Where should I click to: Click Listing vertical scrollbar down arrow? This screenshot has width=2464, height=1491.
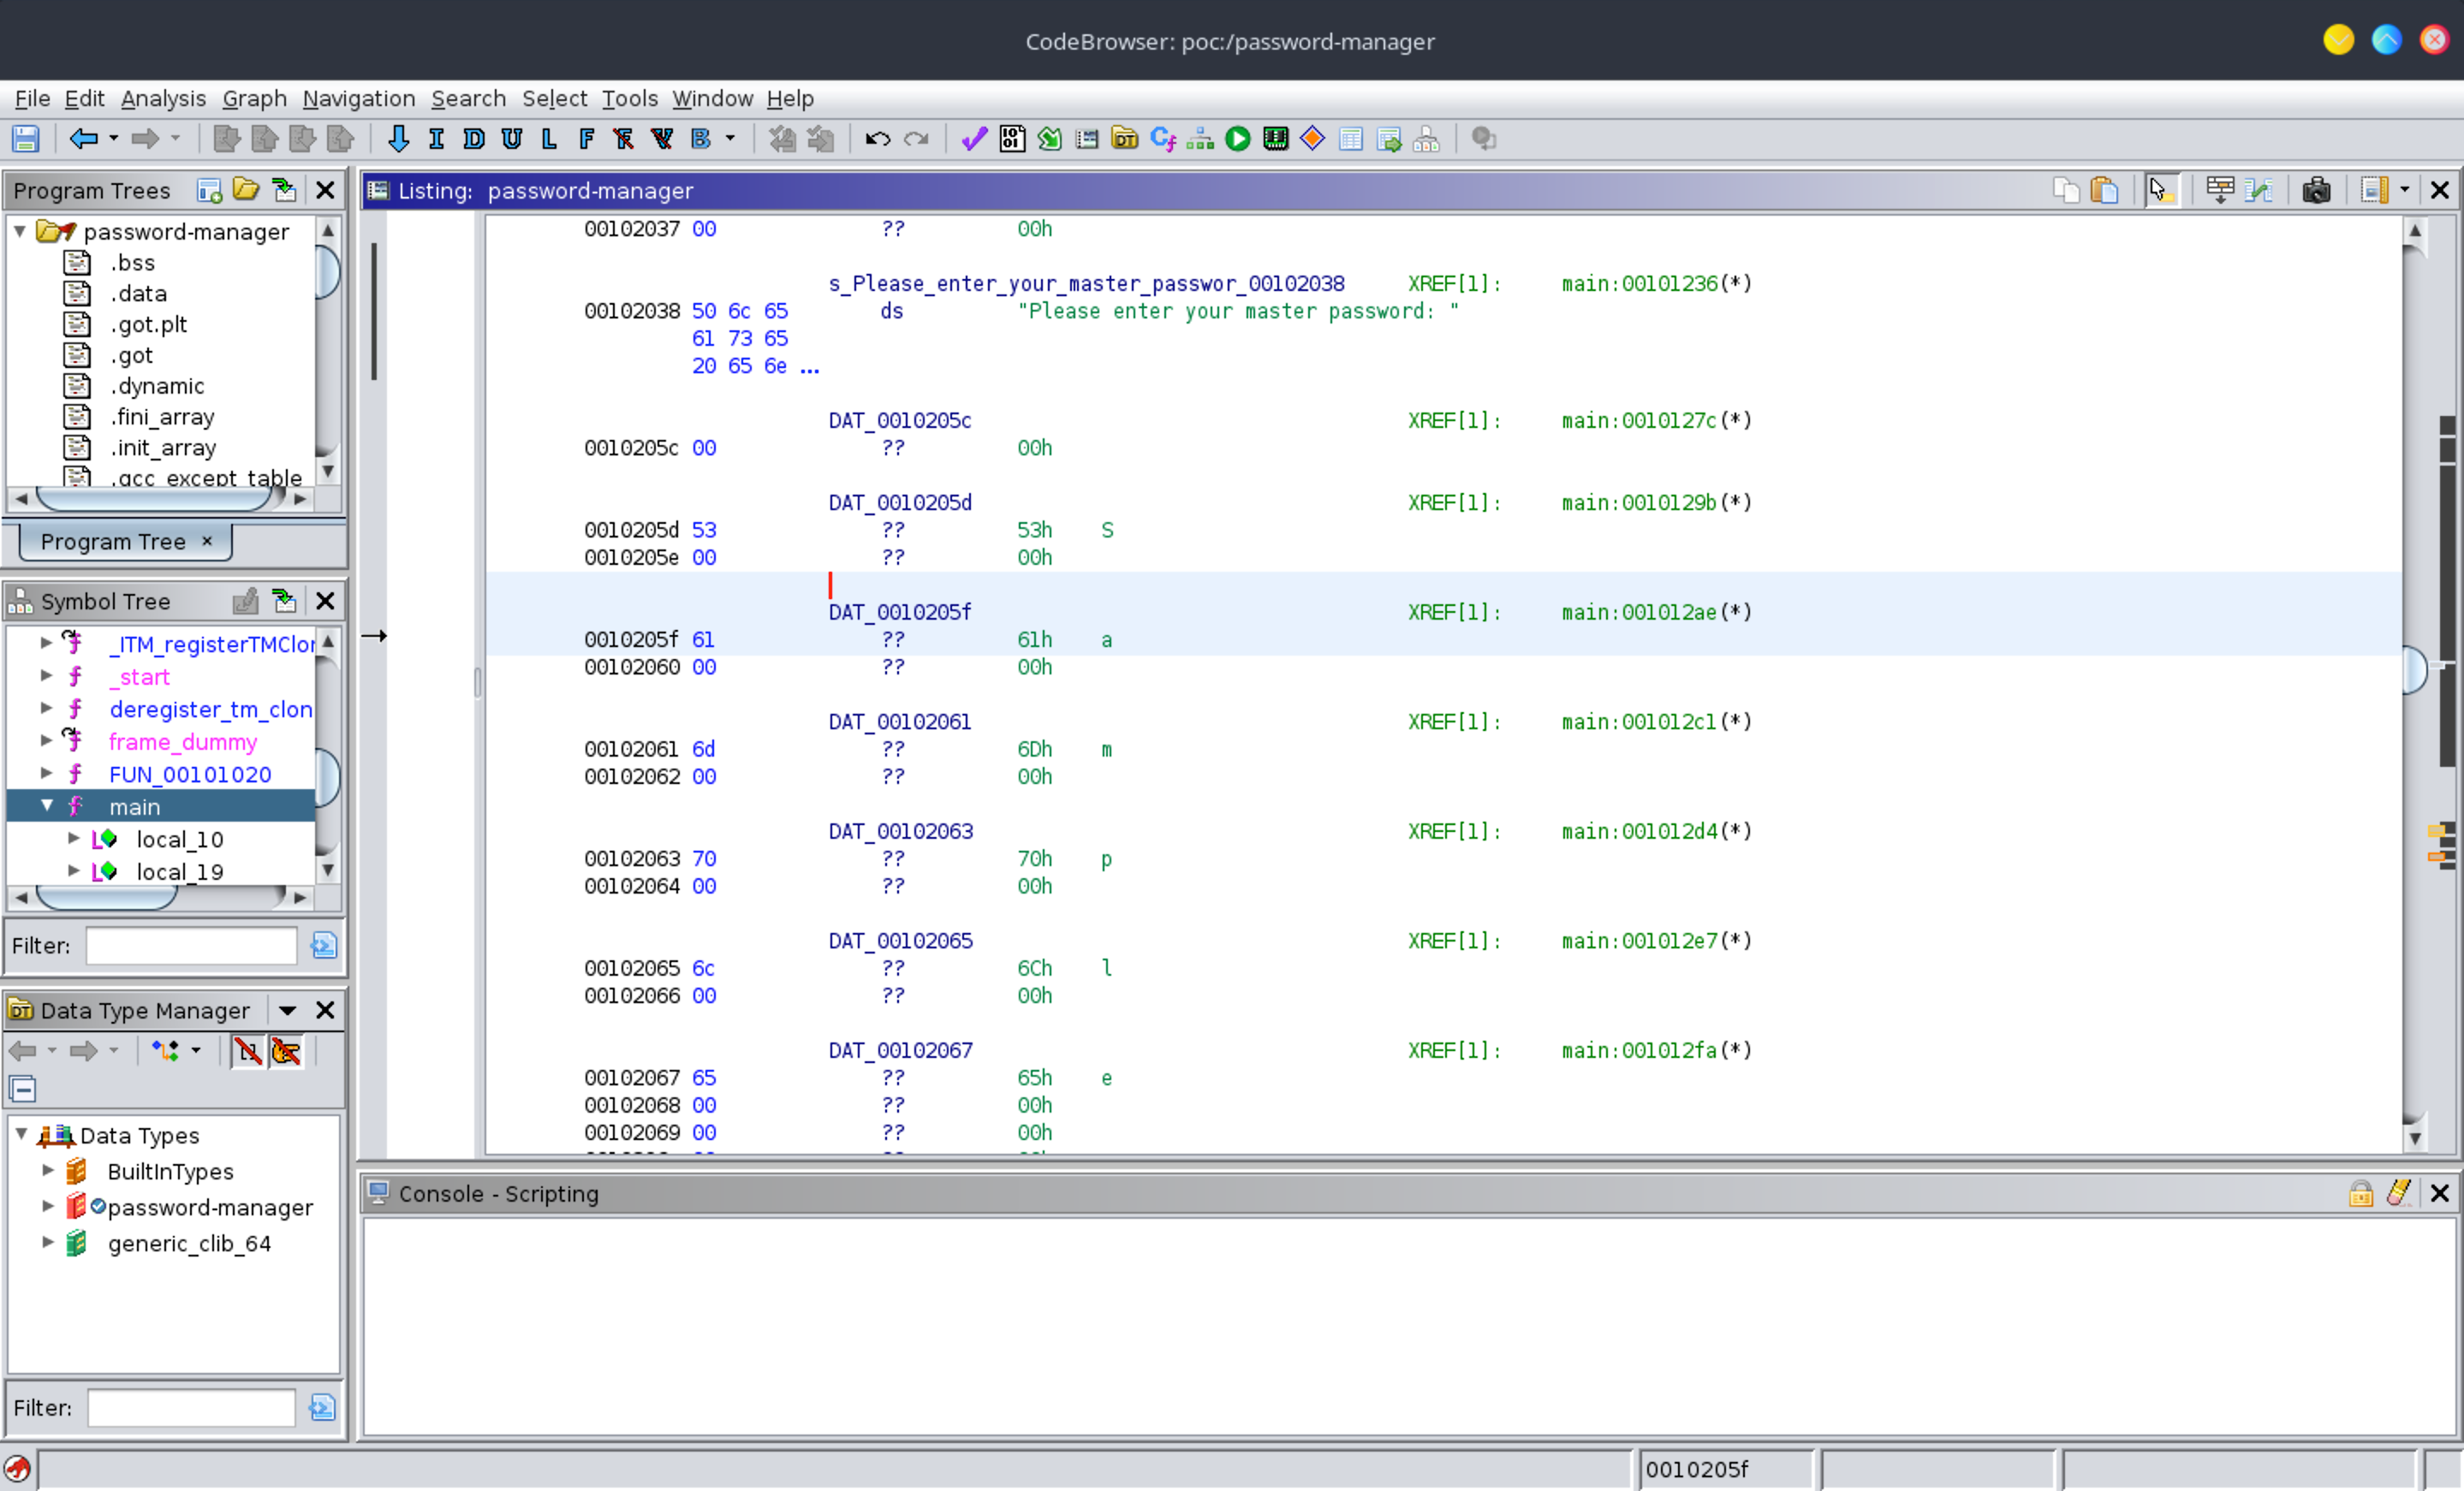tap(2414, 1138)
